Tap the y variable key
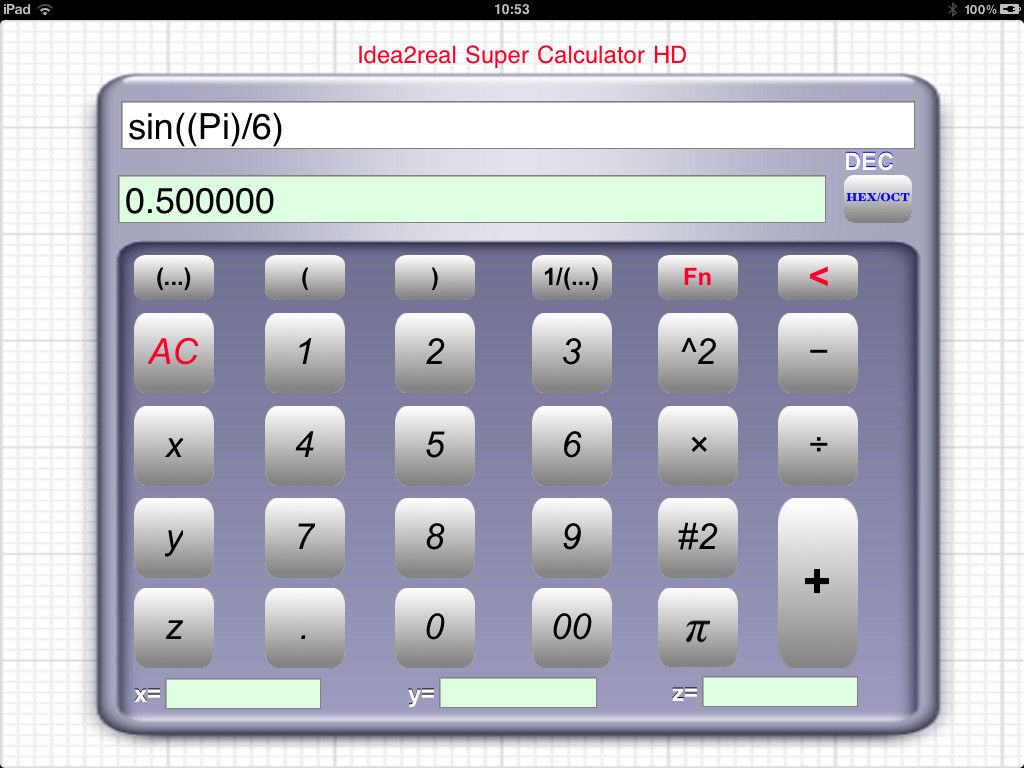Viewport: 1024px width, 768px height. pos(174,537)
